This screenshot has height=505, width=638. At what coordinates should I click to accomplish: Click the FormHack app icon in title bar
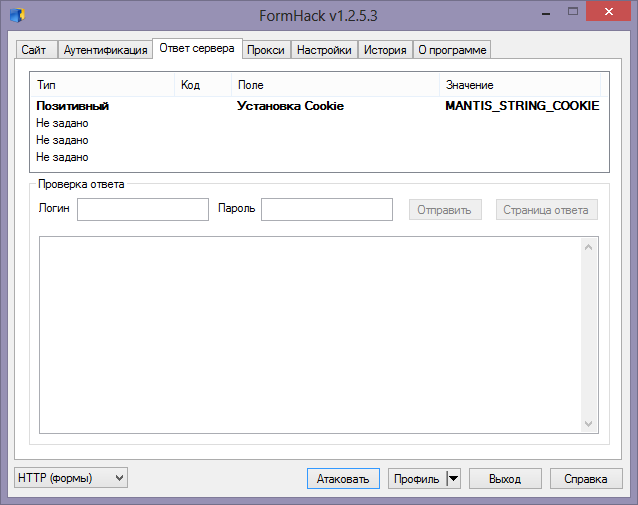tap(18, 15)
